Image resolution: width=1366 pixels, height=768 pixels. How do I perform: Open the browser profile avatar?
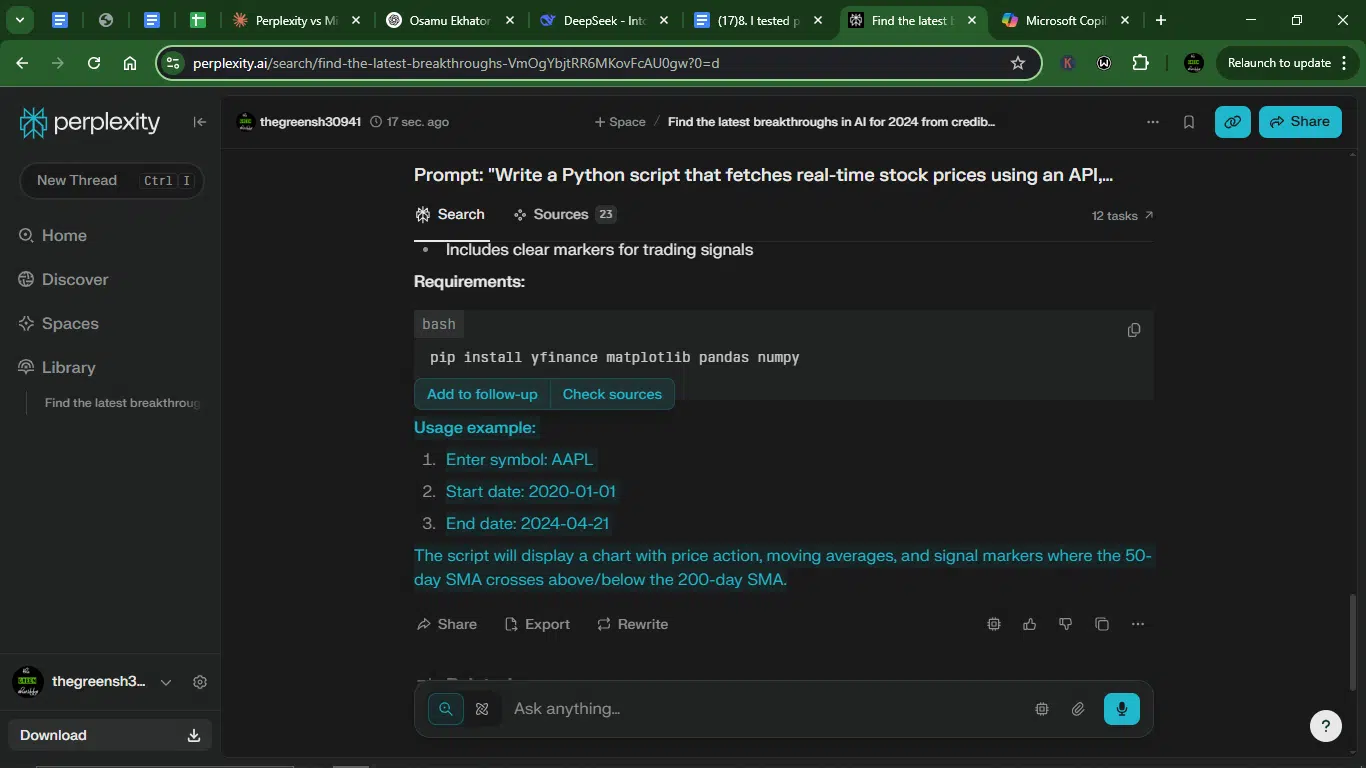[1193, 63]
